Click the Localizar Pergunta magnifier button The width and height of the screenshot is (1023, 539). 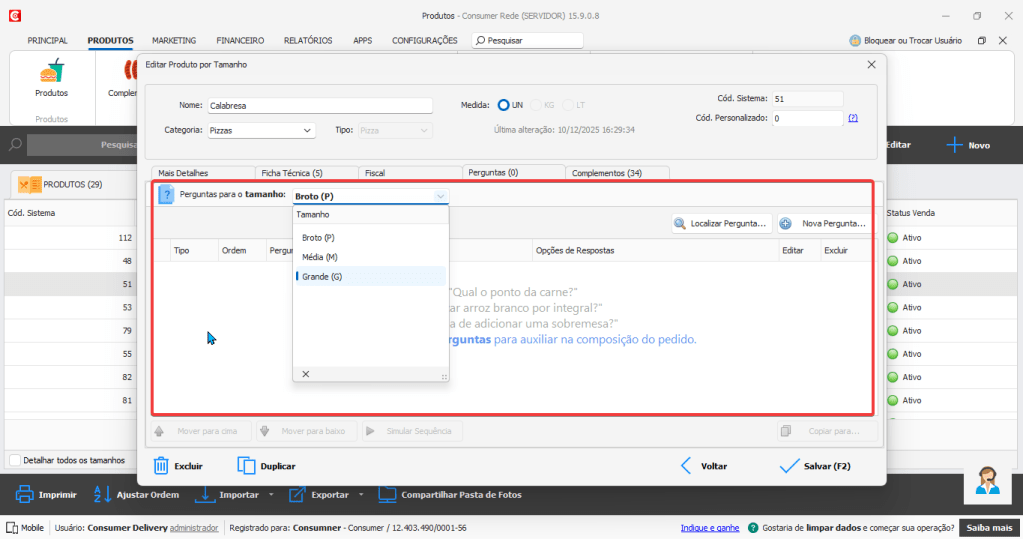[680, 224]
